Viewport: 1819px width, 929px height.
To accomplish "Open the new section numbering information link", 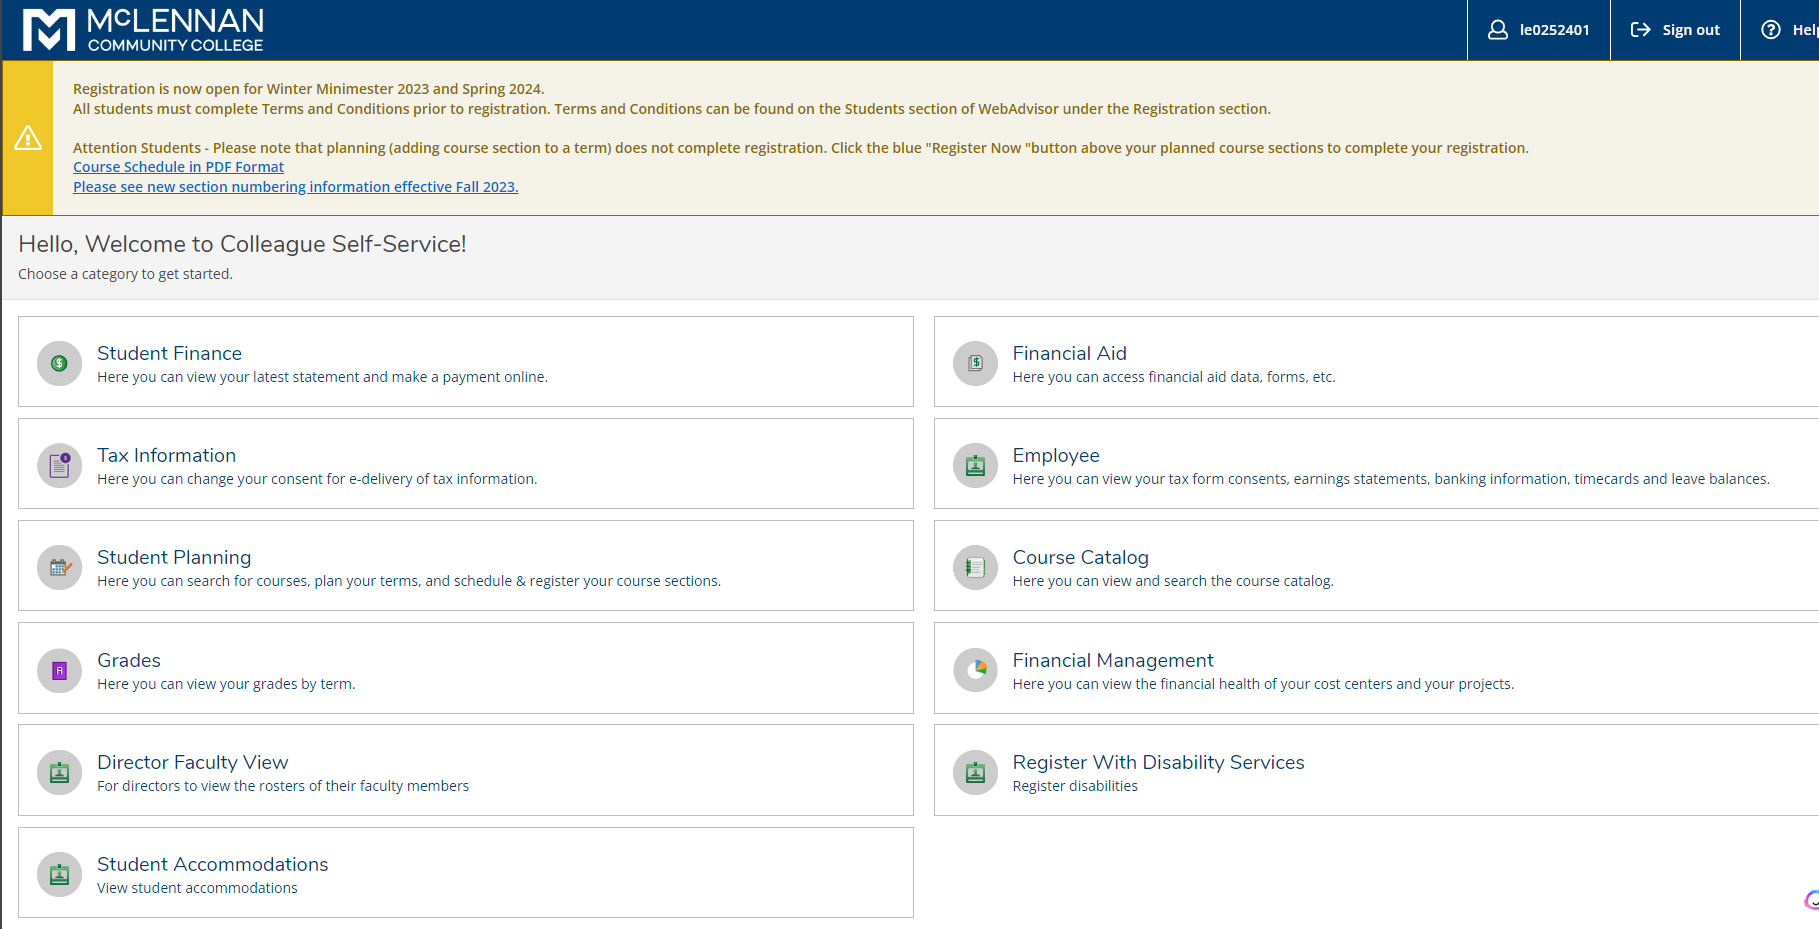I will click(x=295, y=187).
